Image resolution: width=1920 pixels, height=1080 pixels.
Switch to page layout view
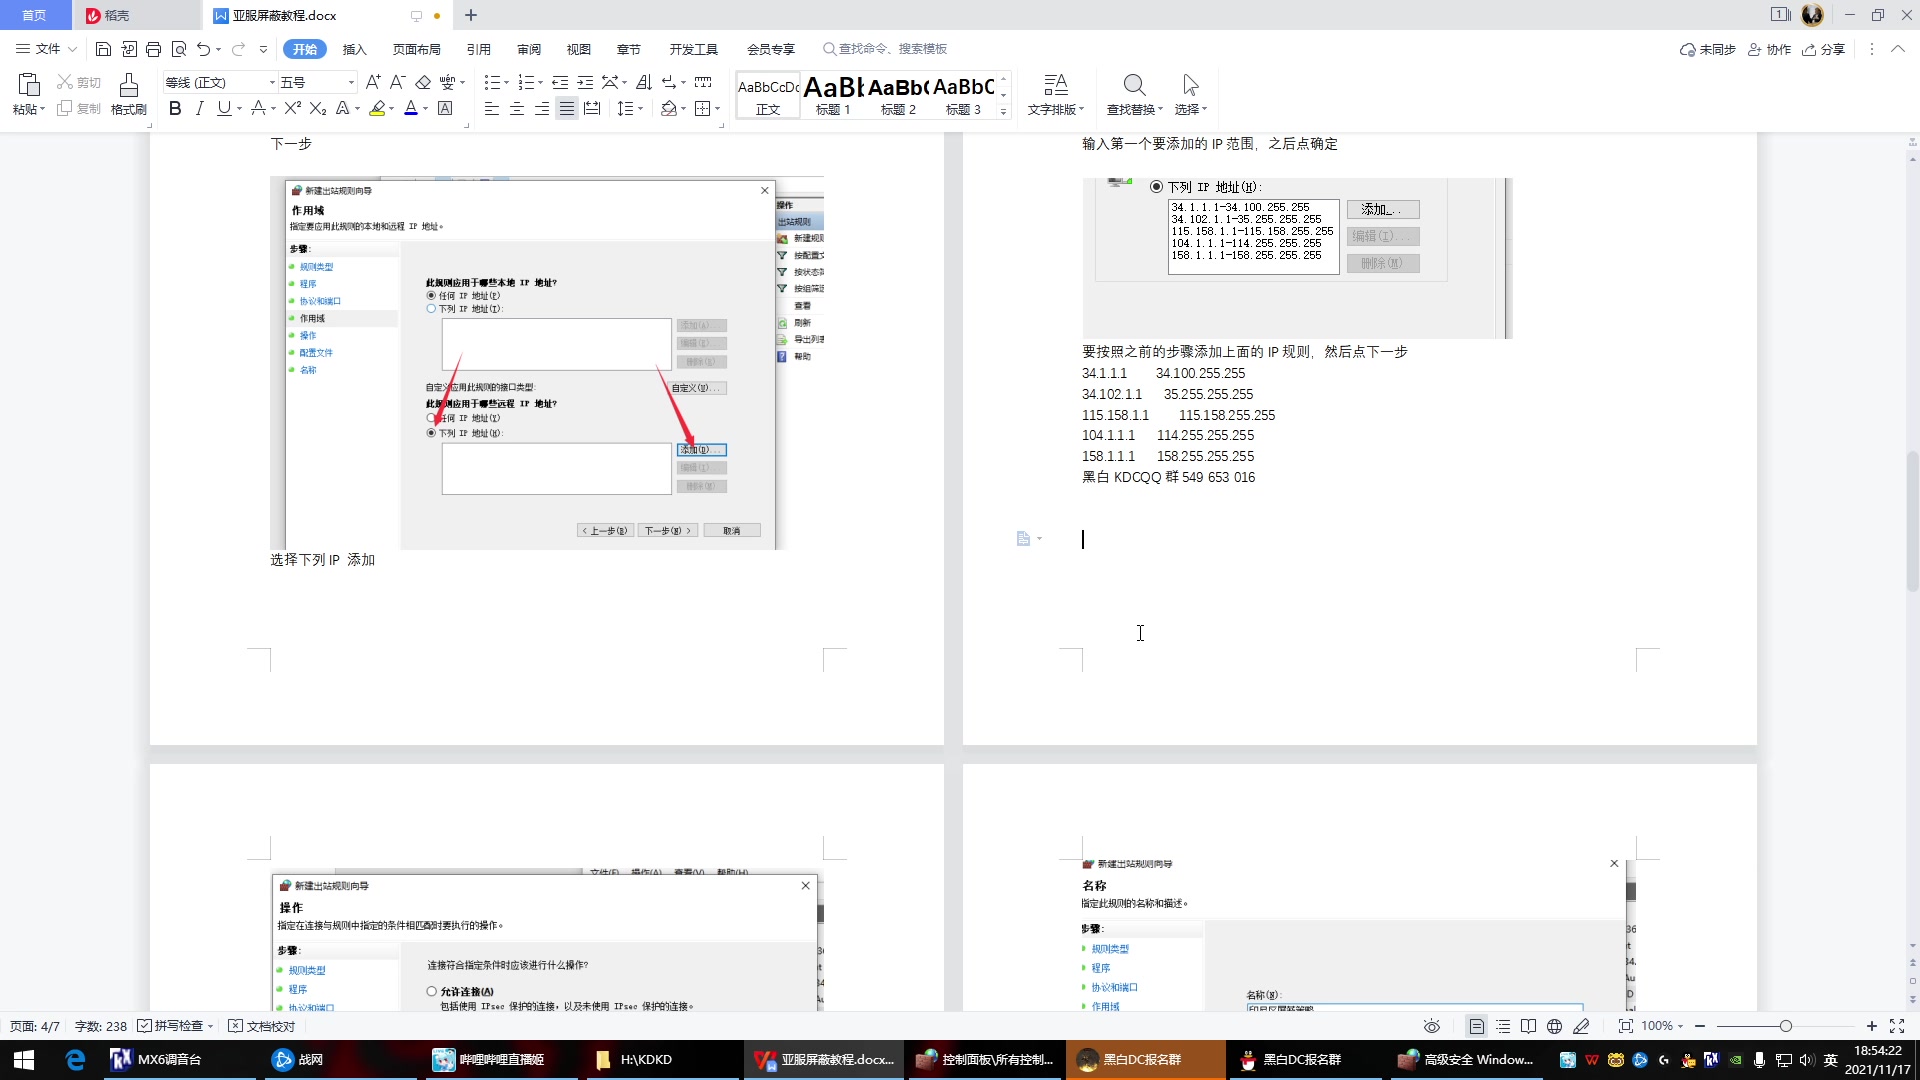pos(1476,1026)
